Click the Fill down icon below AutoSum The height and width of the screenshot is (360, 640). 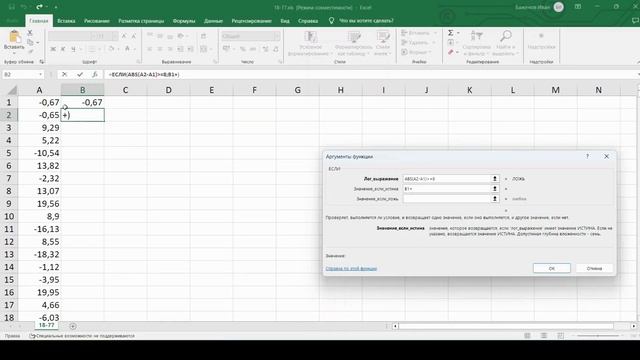click(x=451, y=42)
